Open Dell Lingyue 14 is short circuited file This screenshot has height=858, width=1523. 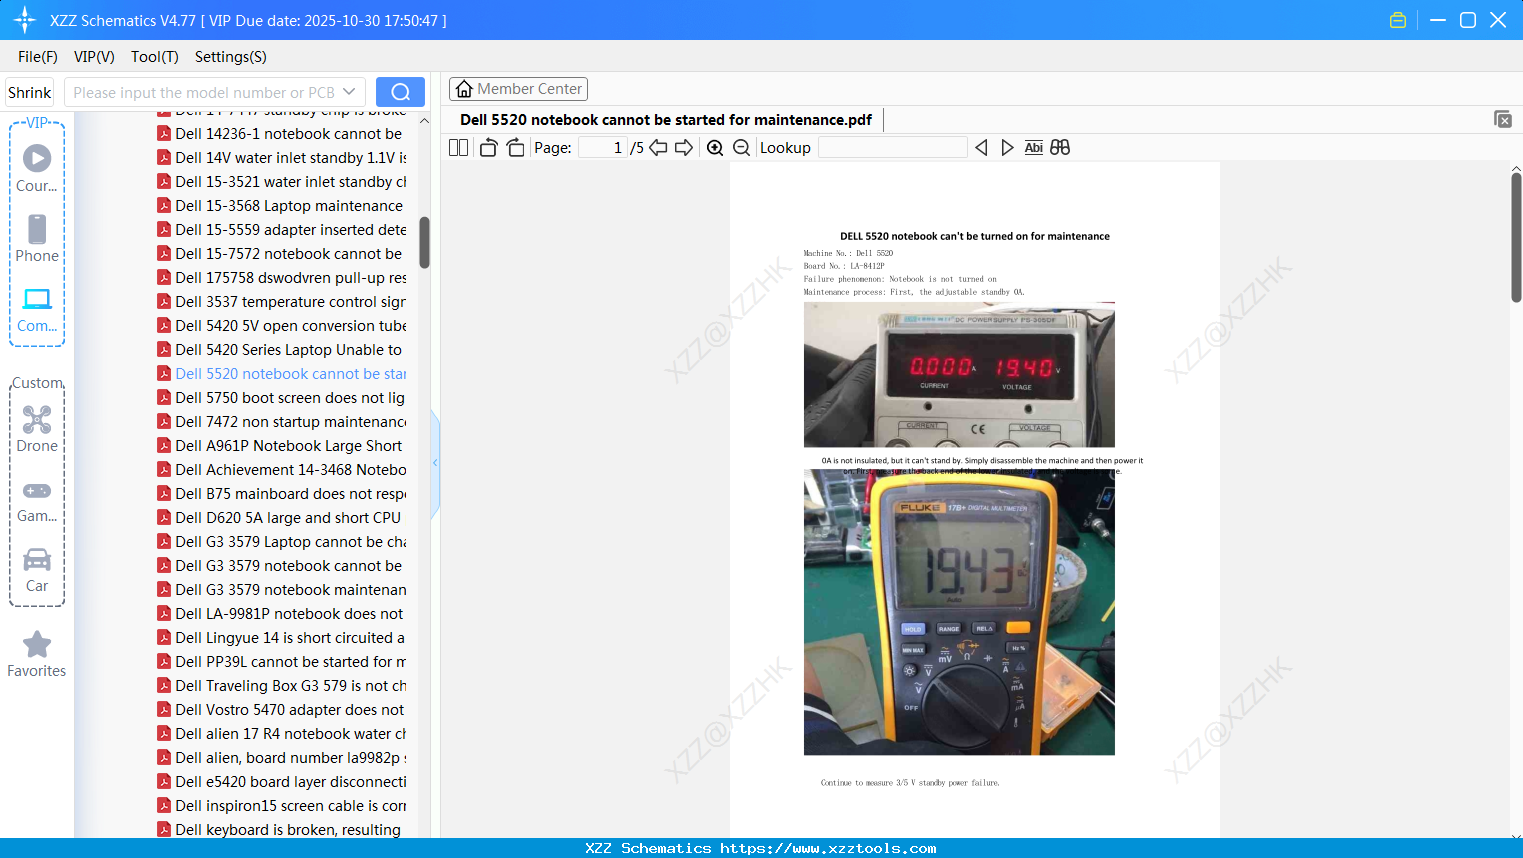(x=281, y=638)
